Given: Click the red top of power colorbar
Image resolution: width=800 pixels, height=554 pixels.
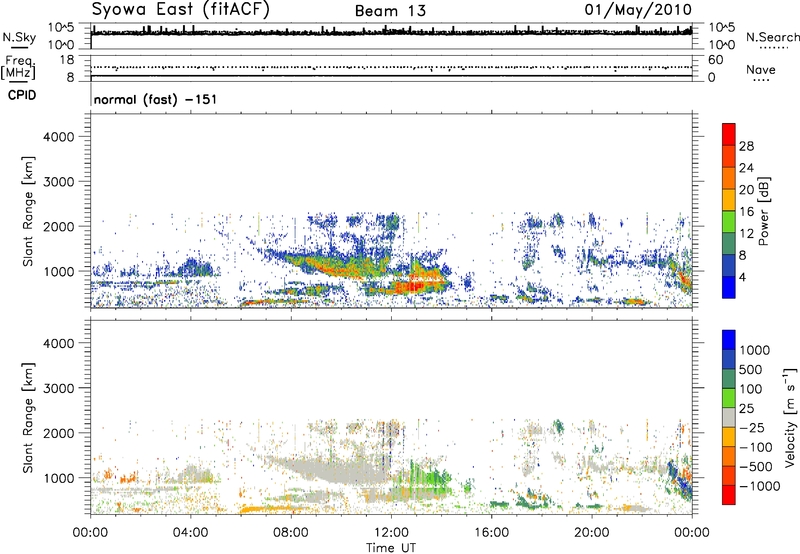Looking at the screenshot, I should click(729, 134).
